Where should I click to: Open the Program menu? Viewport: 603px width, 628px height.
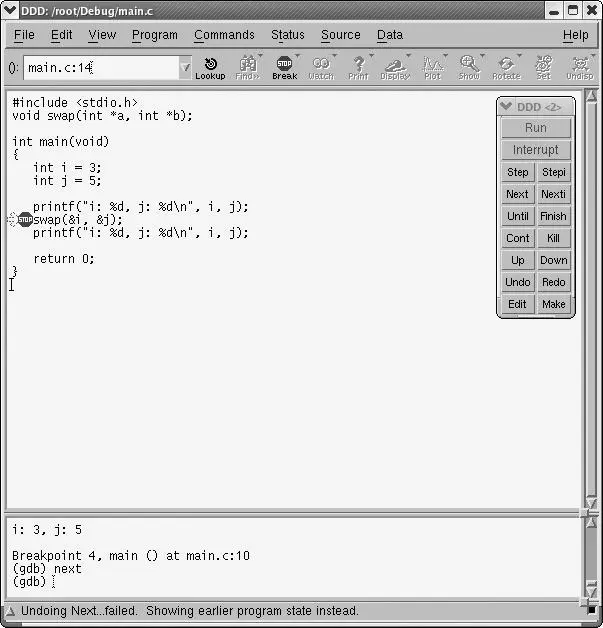click(x=154, y=35)
